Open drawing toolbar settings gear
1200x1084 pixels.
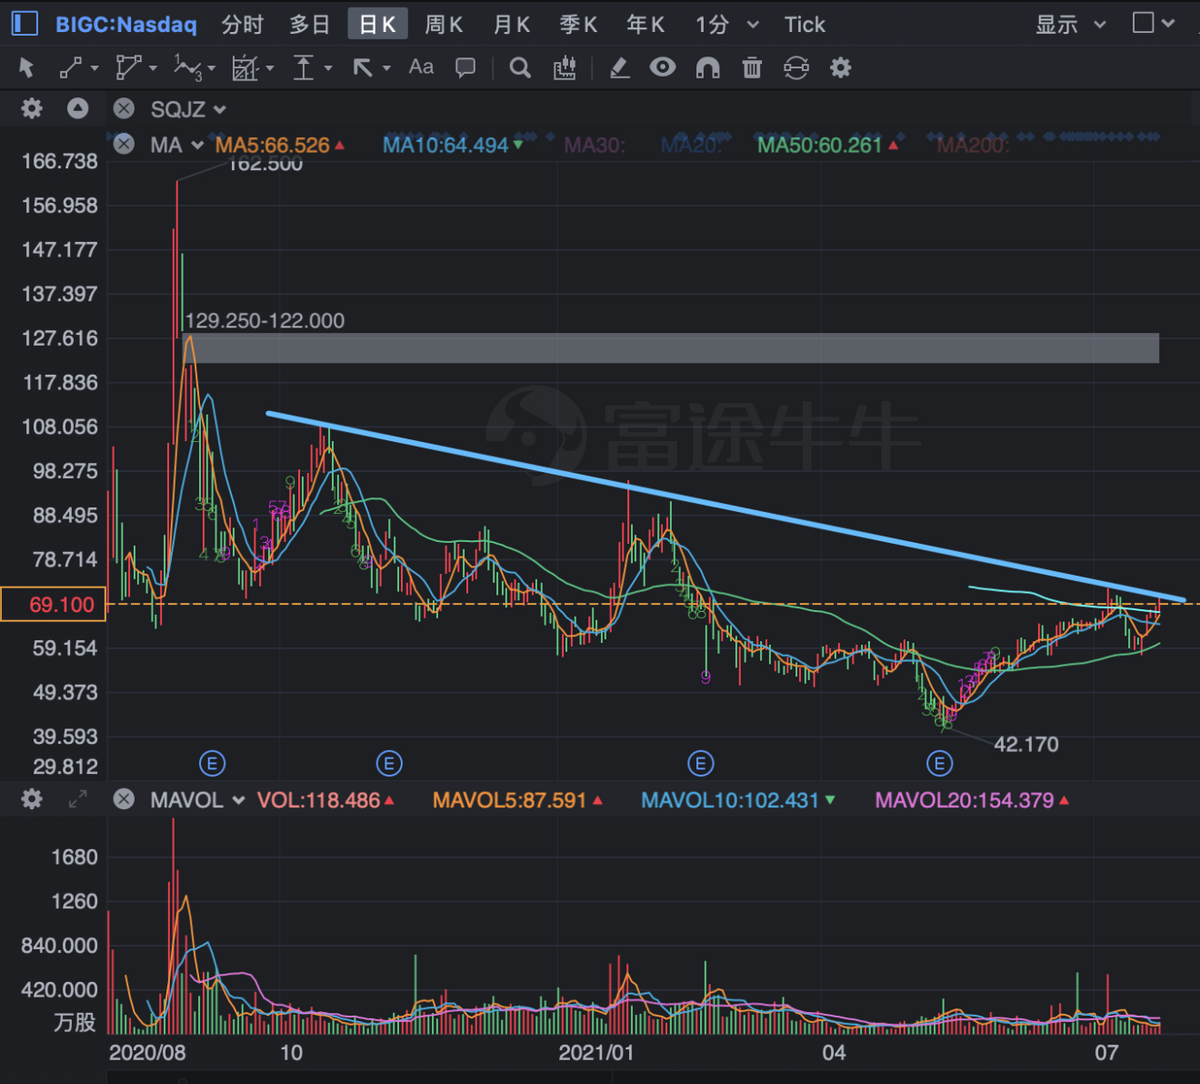pos(841,68)
